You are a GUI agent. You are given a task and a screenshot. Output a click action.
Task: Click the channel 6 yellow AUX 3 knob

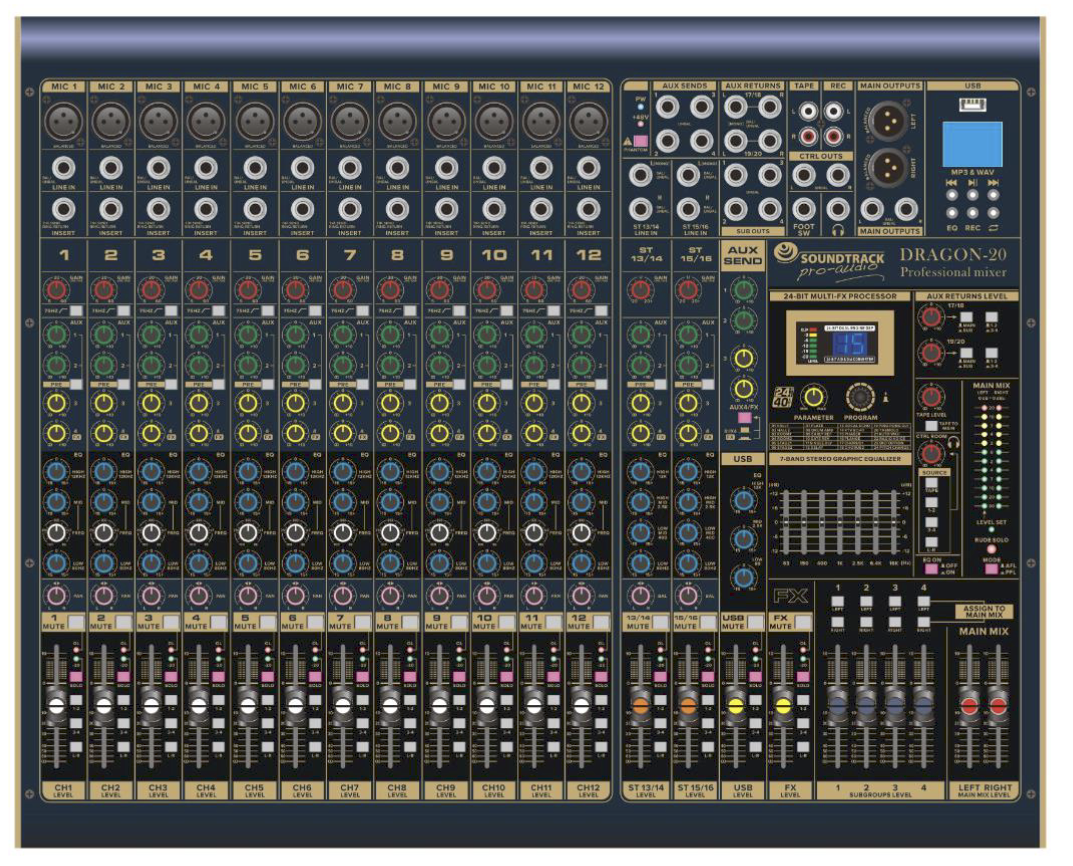296,403
